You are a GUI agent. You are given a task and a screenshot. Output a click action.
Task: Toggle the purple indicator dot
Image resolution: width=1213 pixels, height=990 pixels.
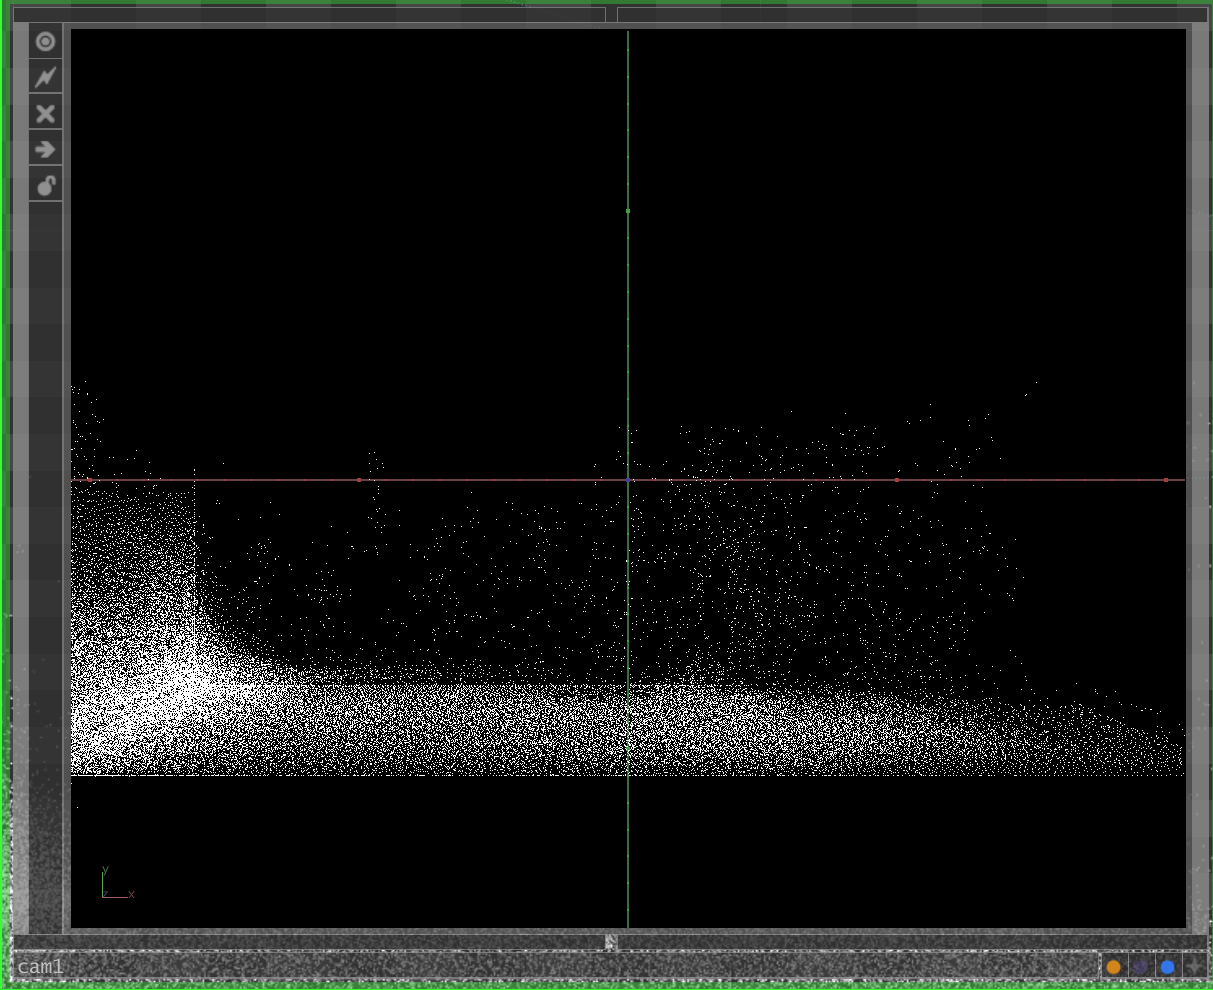pyautogui.click(x=1141, y=966)
